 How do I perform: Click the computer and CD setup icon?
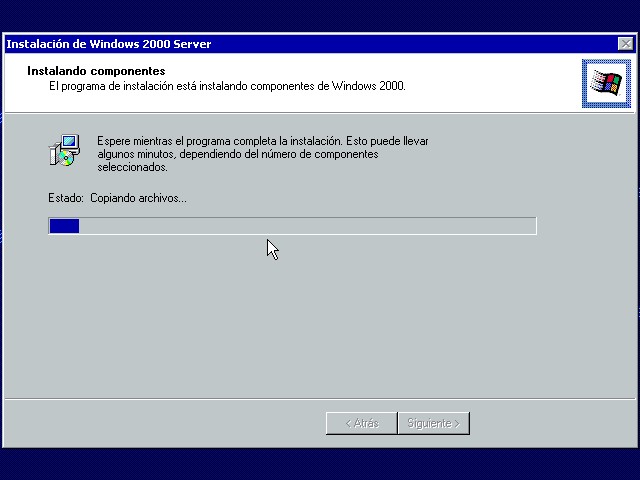coord(64,150)
